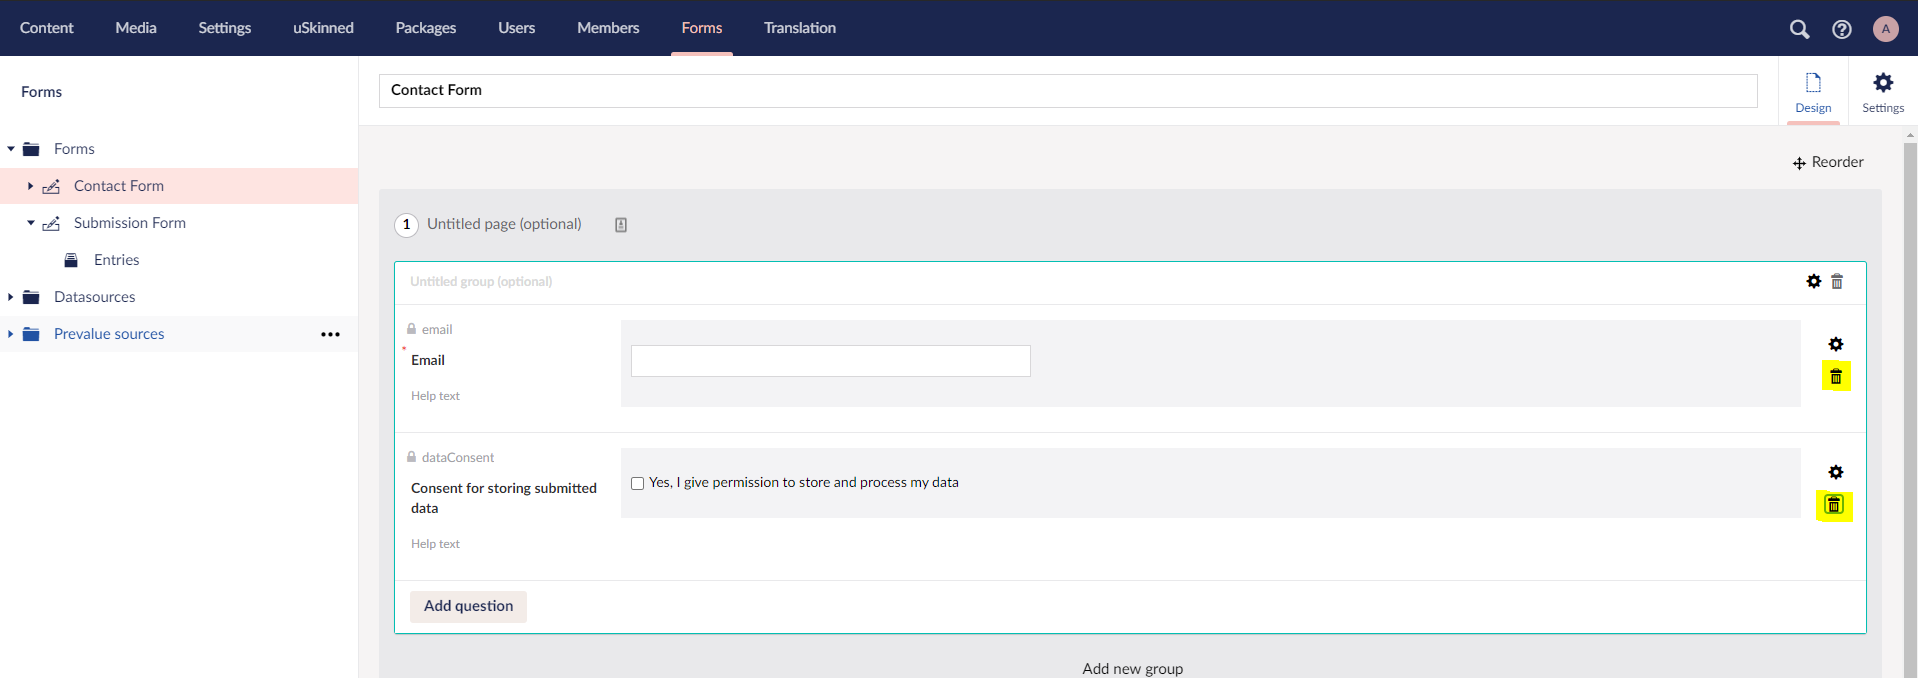Click the Datasources folder icon
The height and width of the screenshot is (678, 1918).
[32, 297]
